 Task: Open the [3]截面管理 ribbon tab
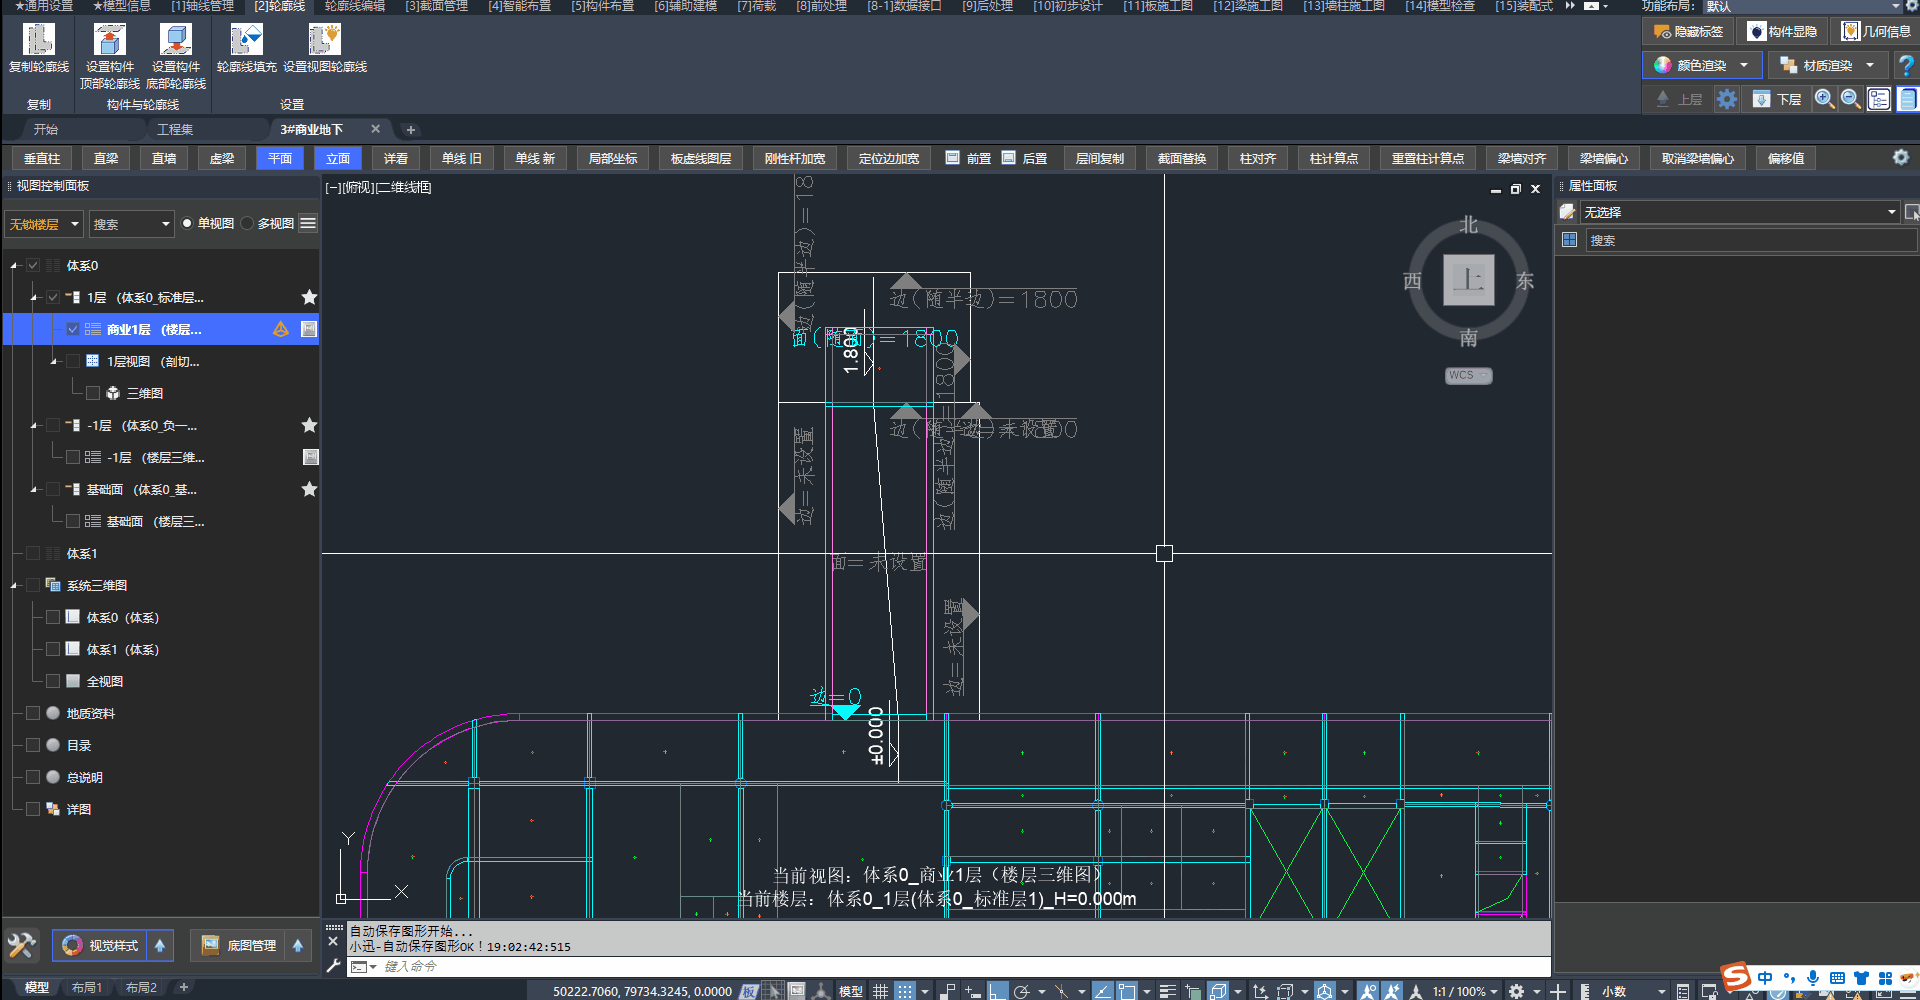coord(436,6)
